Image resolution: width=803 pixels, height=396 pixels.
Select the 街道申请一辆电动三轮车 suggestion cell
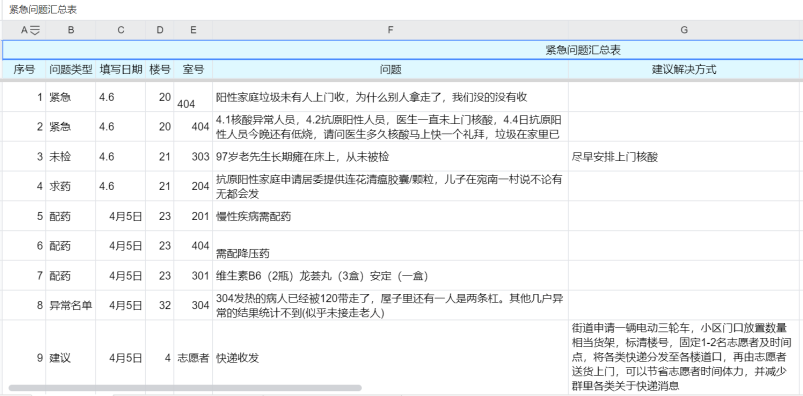684,357
